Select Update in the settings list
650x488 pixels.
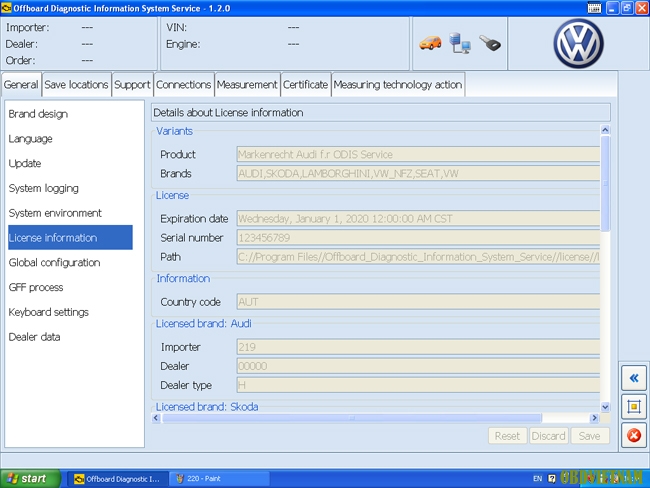click(x=70, y=163)
